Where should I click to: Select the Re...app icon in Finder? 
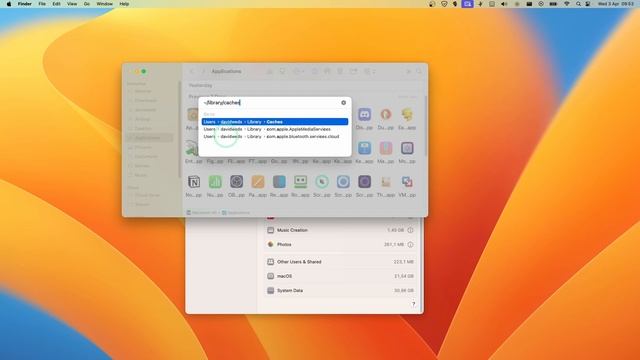click(279, 182)
